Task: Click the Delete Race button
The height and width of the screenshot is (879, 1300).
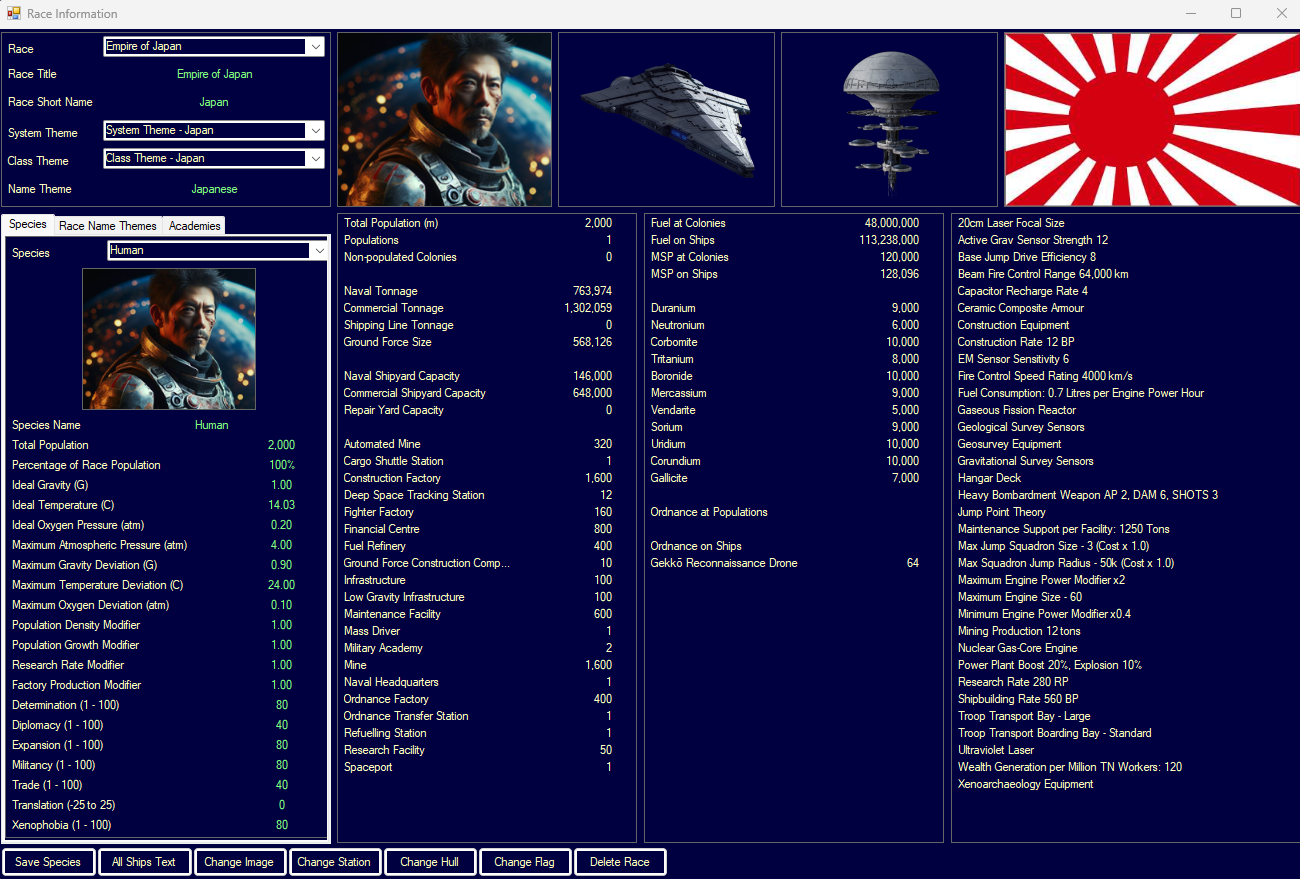Action: [620, 862]
